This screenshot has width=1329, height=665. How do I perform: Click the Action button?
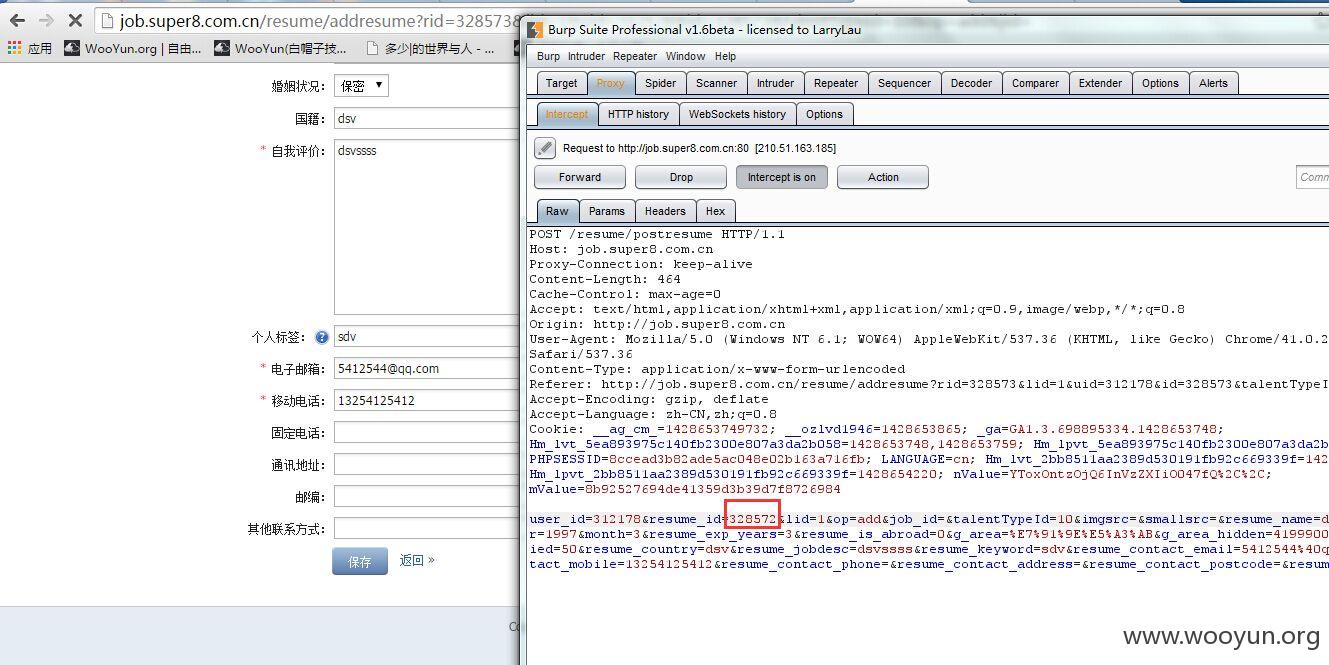coord(883,177)
